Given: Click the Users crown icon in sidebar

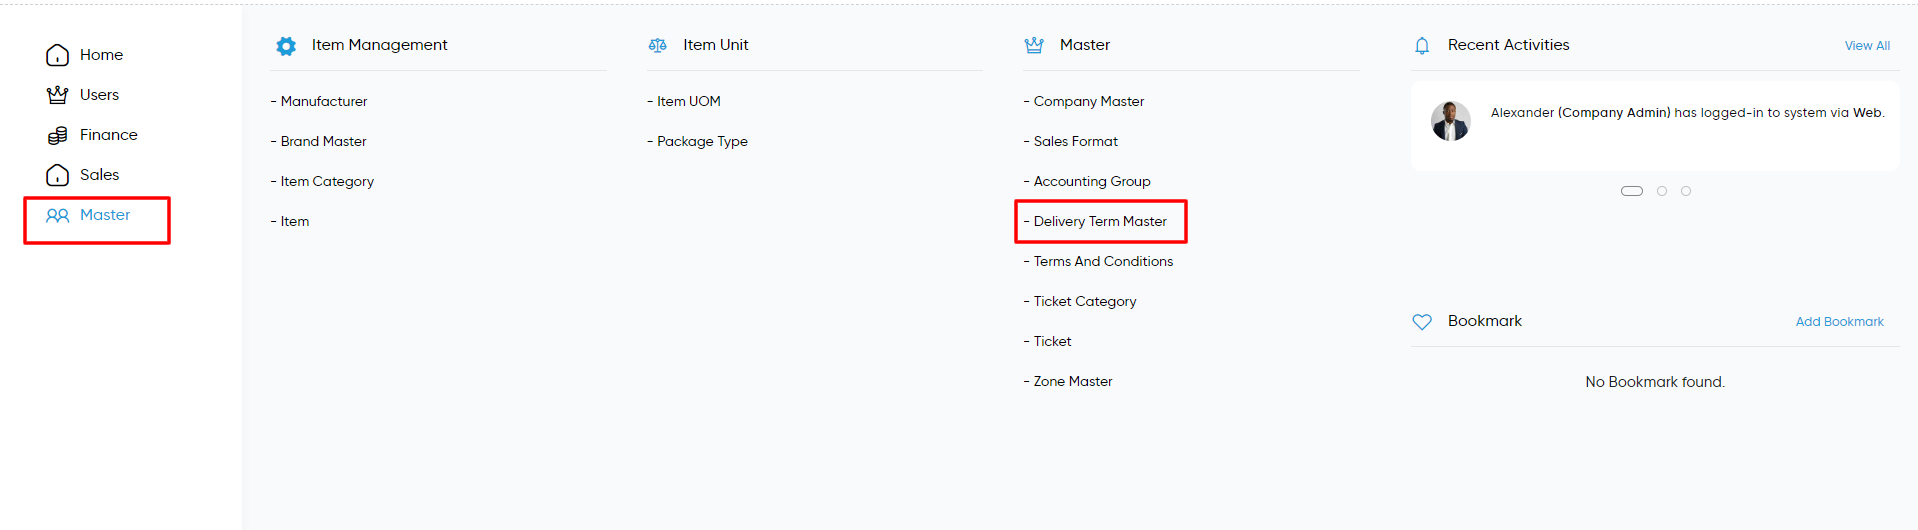Looking at the screenshot, I should 57,95.
